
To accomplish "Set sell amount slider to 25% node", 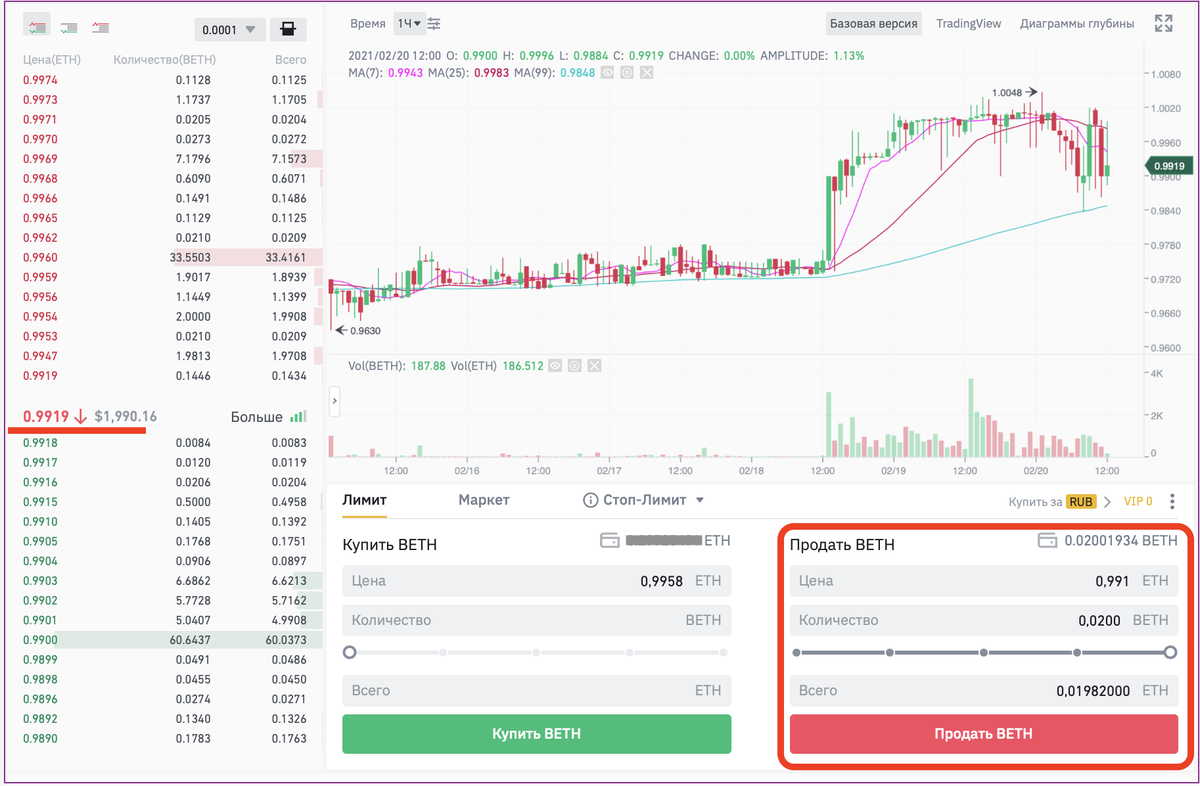I will click(x=889, y=653).
